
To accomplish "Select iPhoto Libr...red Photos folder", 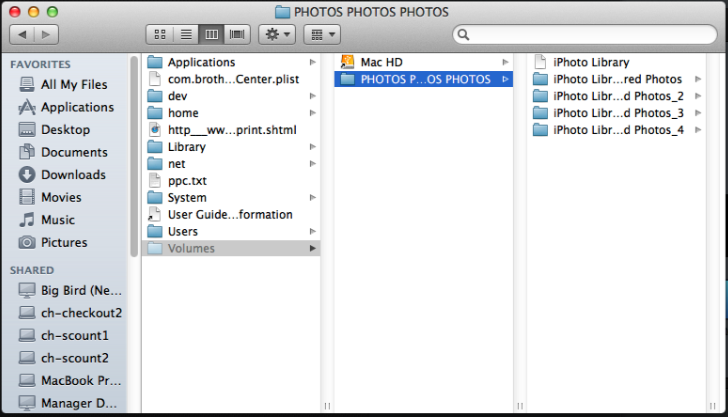I will [617, 79].
